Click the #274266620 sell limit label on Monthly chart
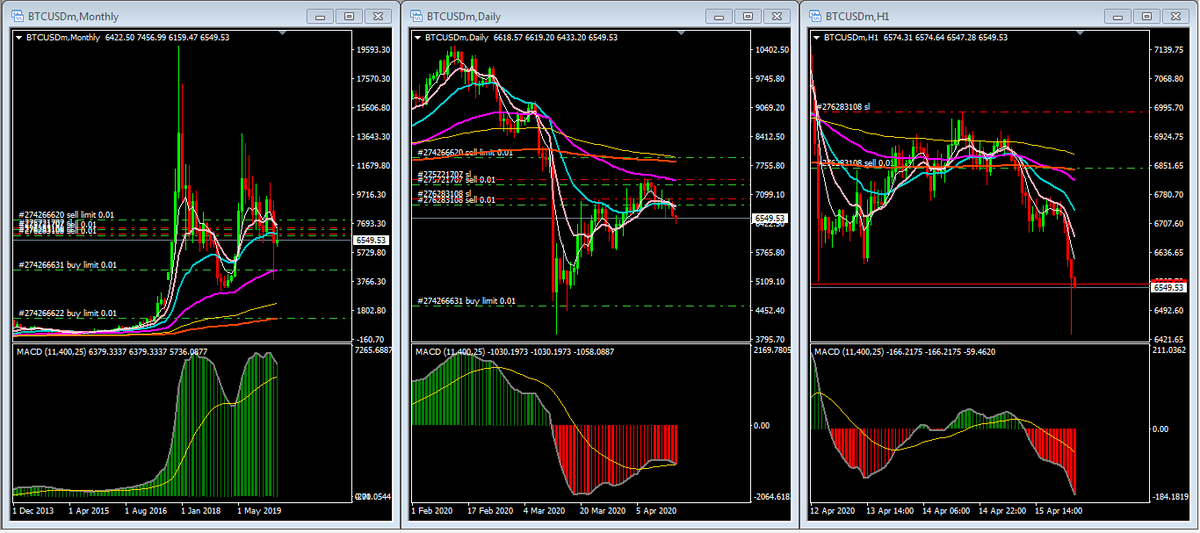The height and width of the screenshot is (533, 1200). click(66, 215)
